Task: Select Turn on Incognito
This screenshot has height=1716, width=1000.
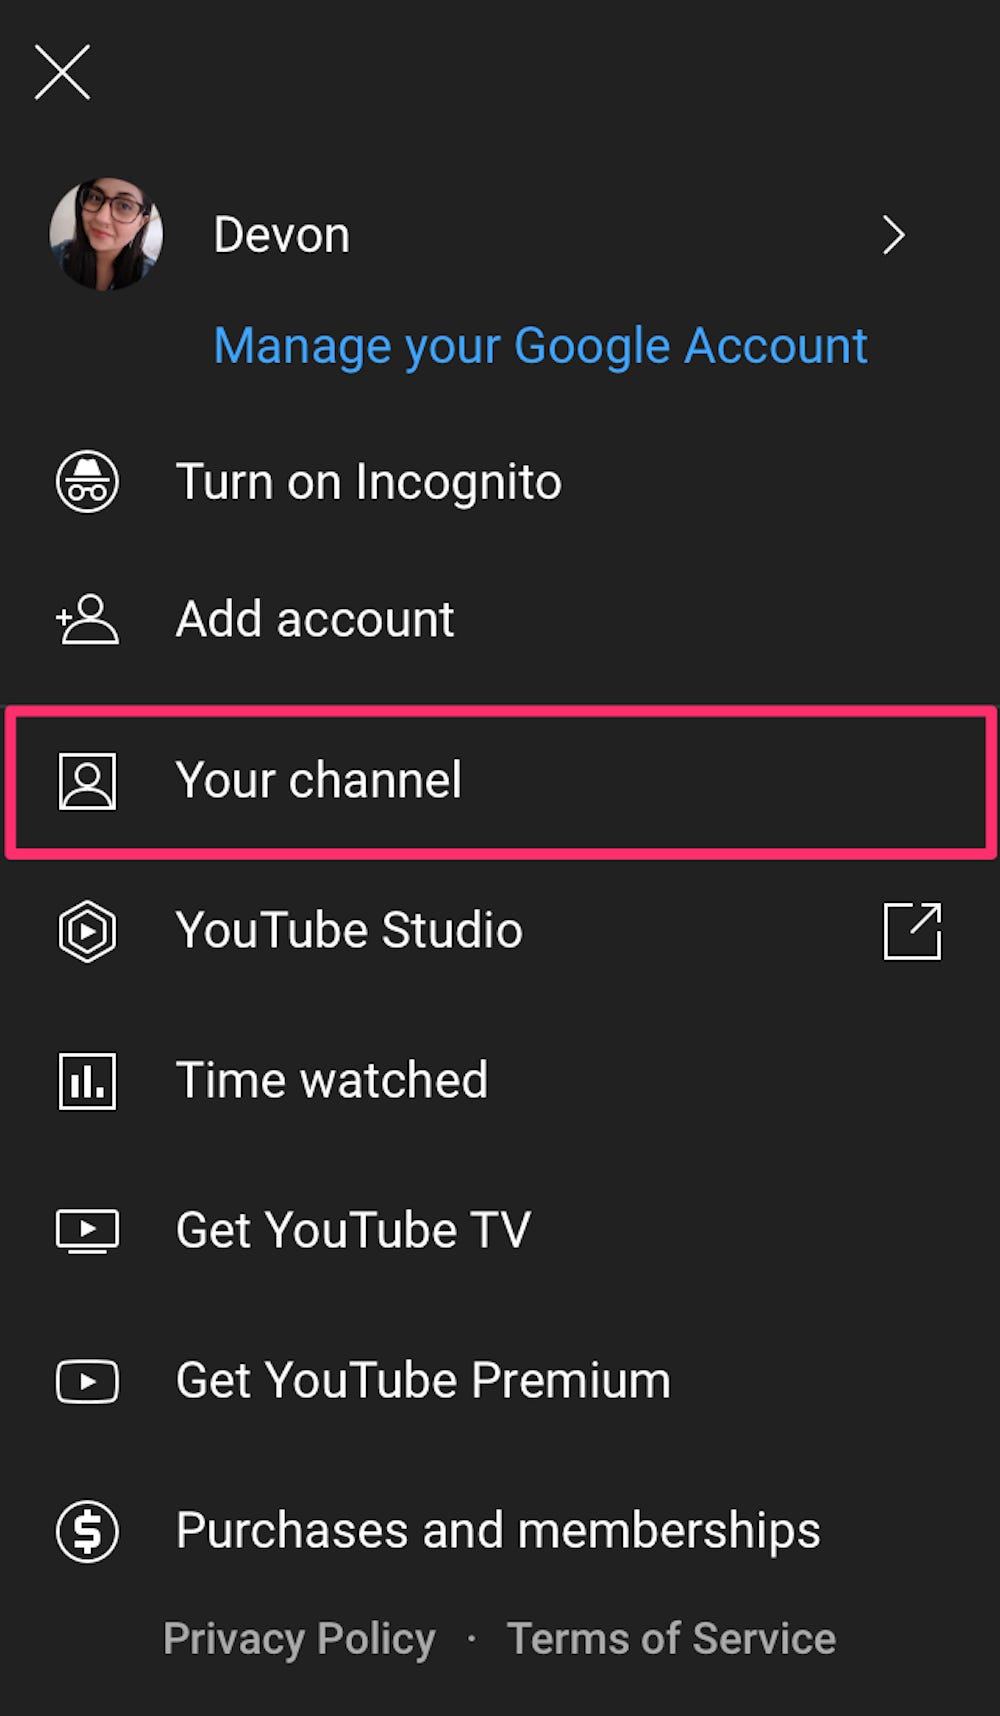Action: click(x=368, y=482)
